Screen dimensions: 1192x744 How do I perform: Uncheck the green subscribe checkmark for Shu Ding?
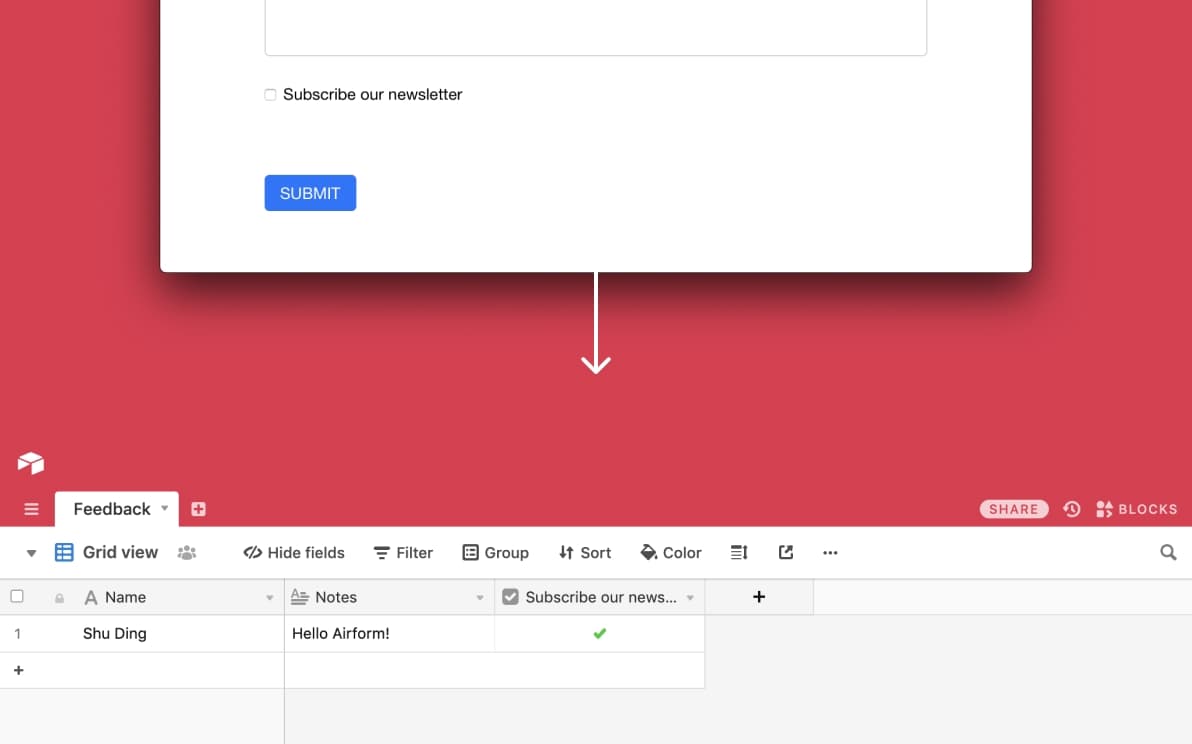coord(600,633)
